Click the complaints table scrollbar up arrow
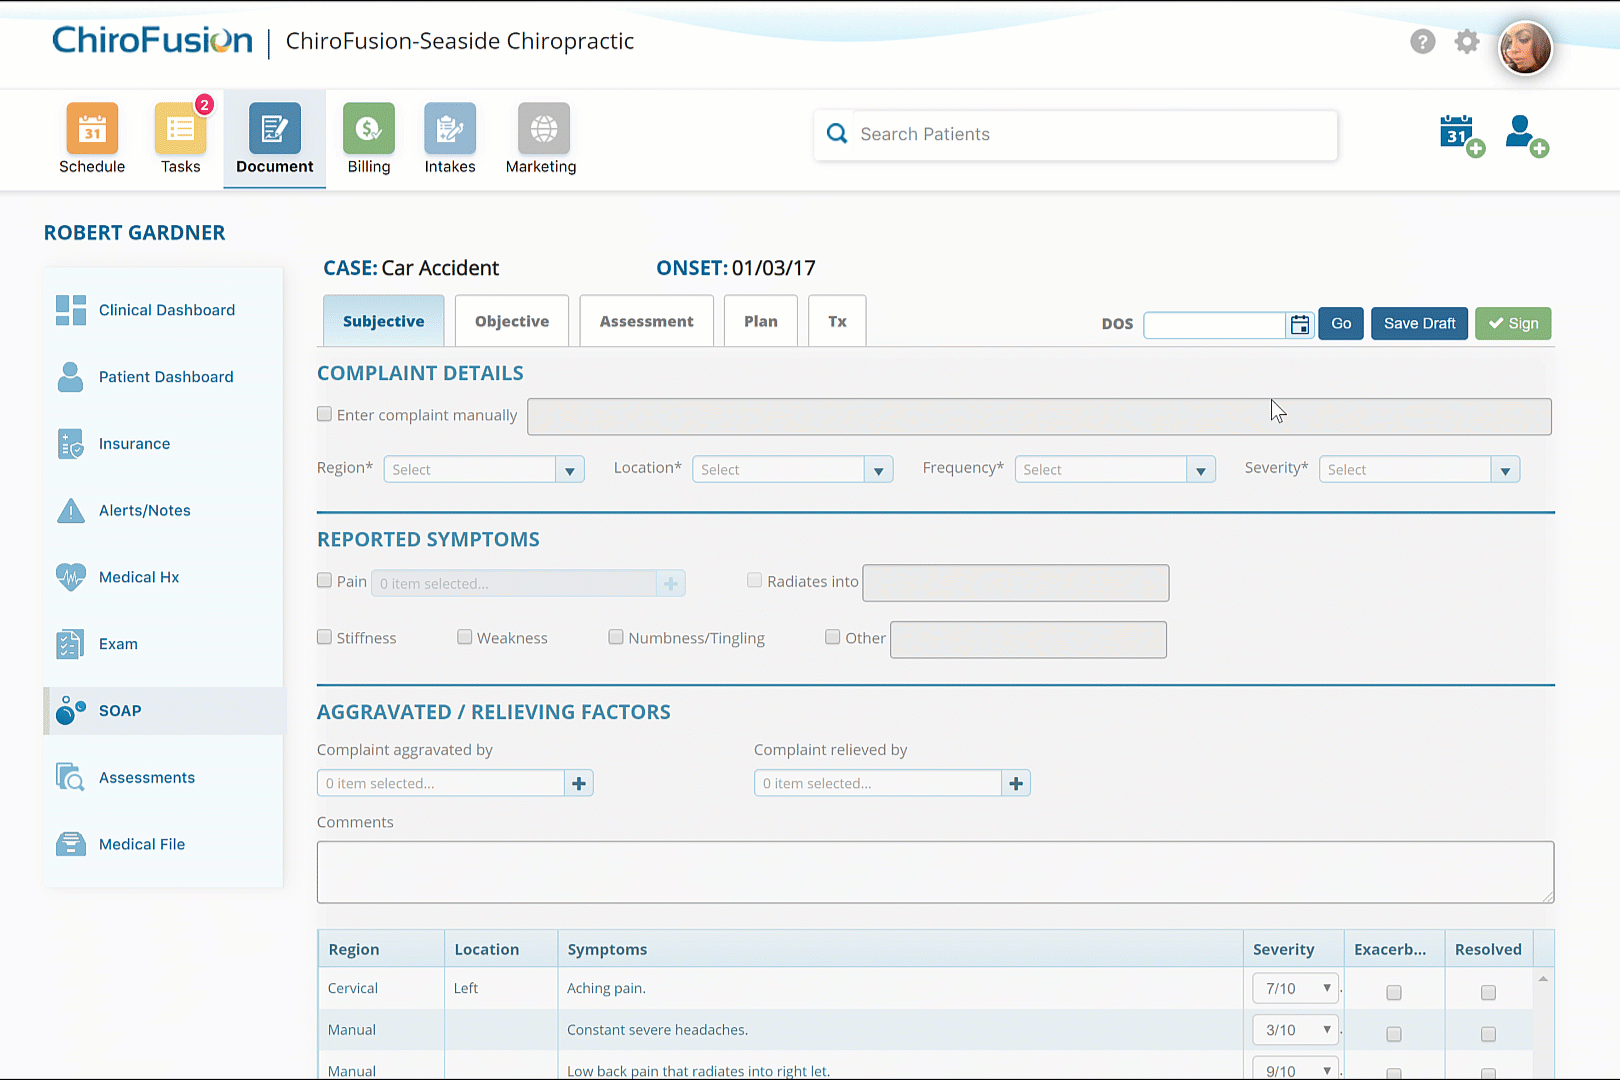This screenshot has width=1620, height=1080. (1544, 979)
